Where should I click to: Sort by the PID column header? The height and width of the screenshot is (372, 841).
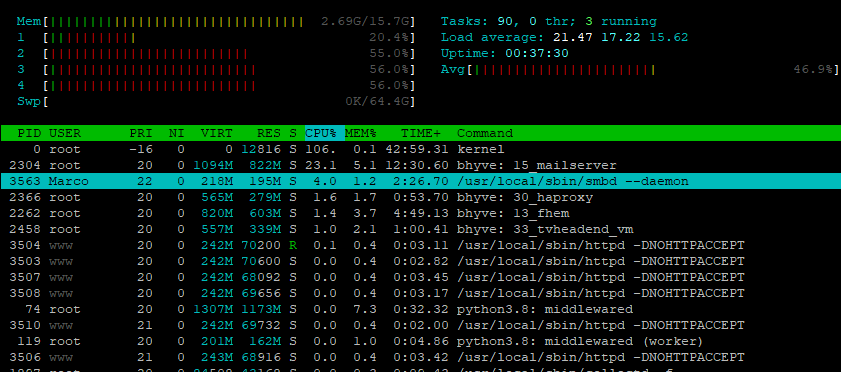(29, 133)
